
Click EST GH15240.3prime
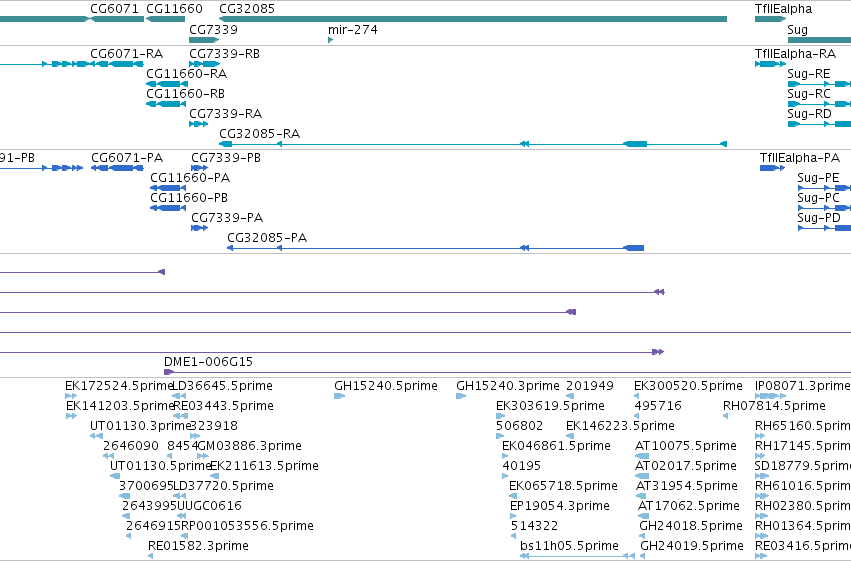coord(507,386)
